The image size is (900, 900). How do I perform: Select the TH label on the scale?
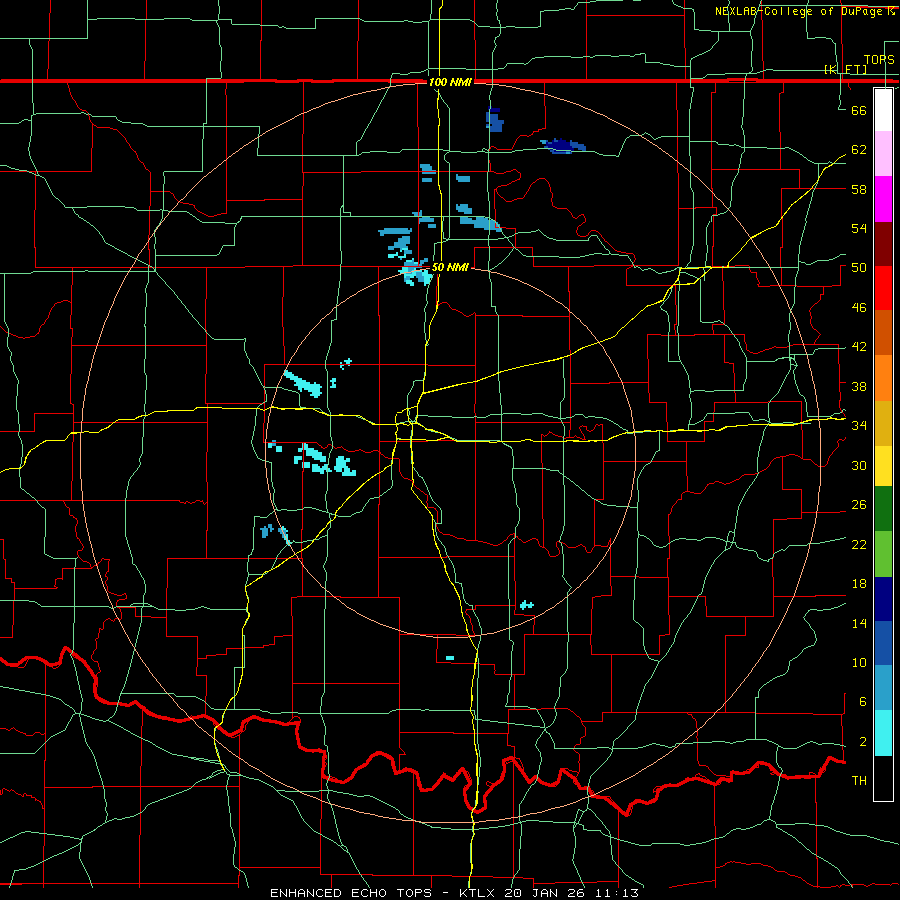(x=859, y=781)
